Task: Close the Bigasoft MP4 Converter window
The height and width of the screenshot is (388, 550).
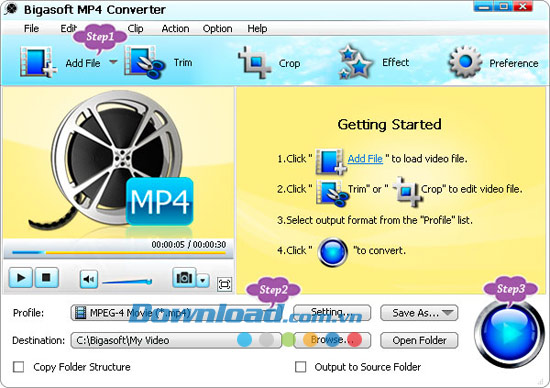Action: tap(523, 6)
